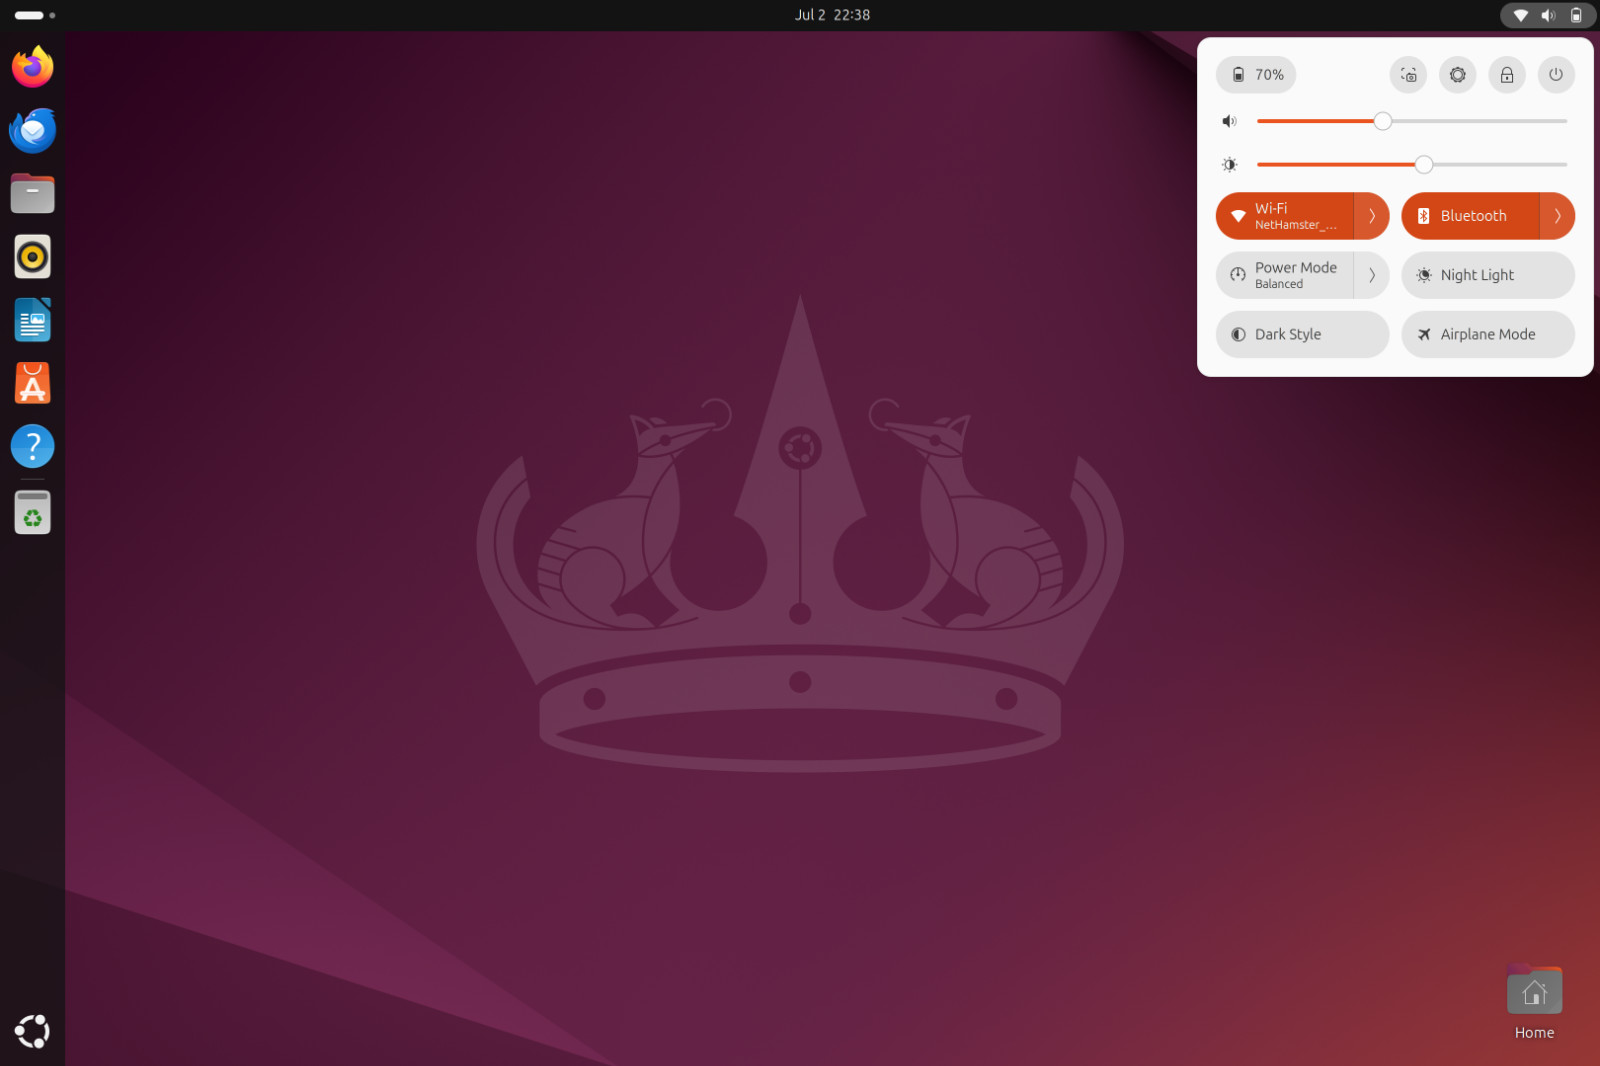Adjust the brightness slider

pyautogui.click(x=1412, y=165)
